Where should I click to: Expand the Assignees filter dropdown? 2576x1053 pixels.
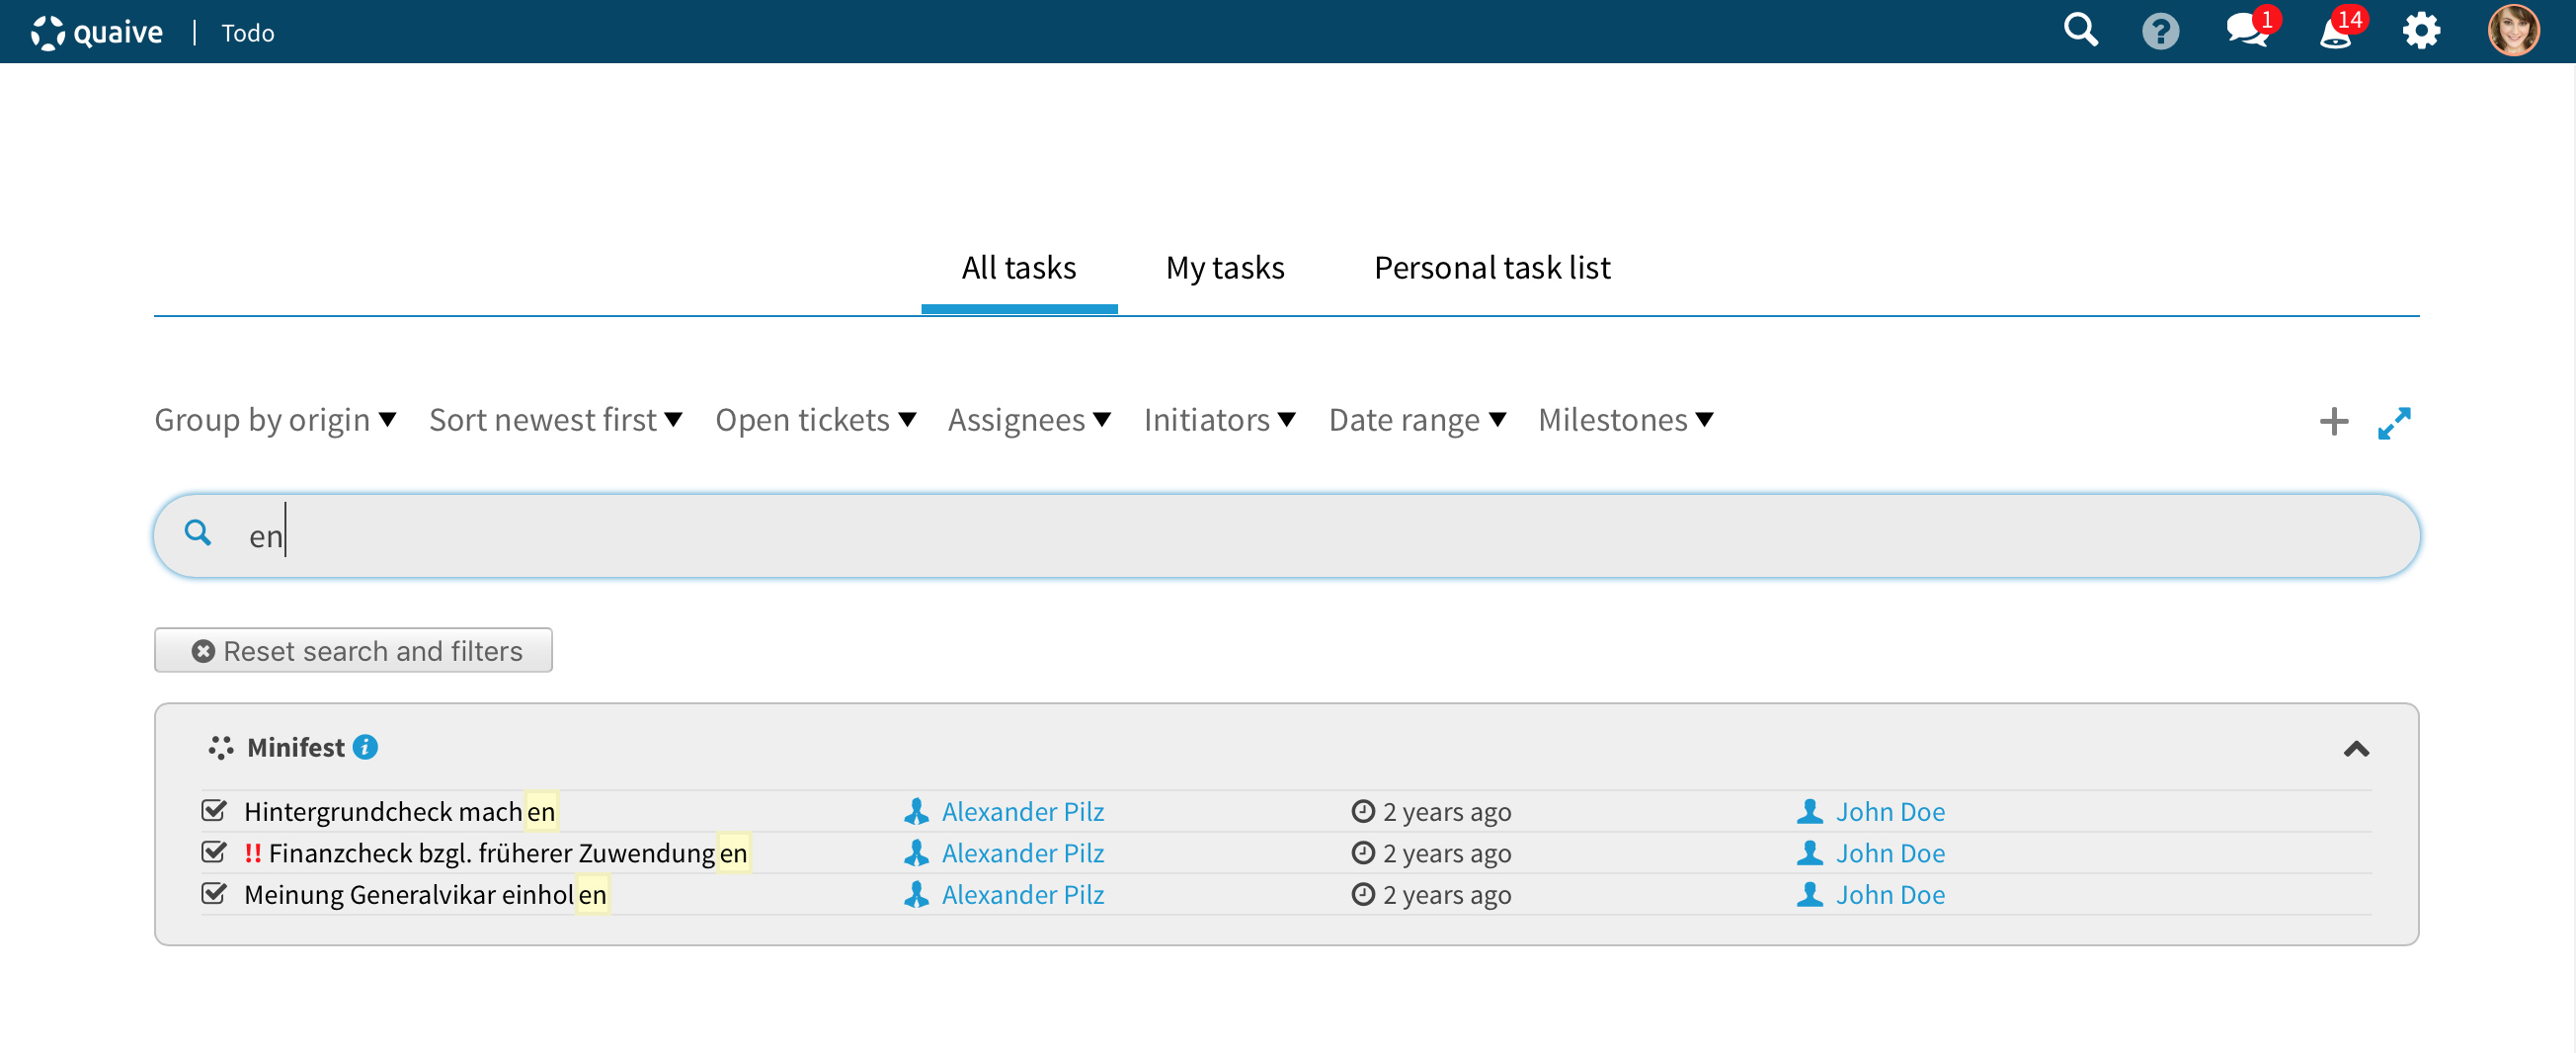coord(1028,420)
